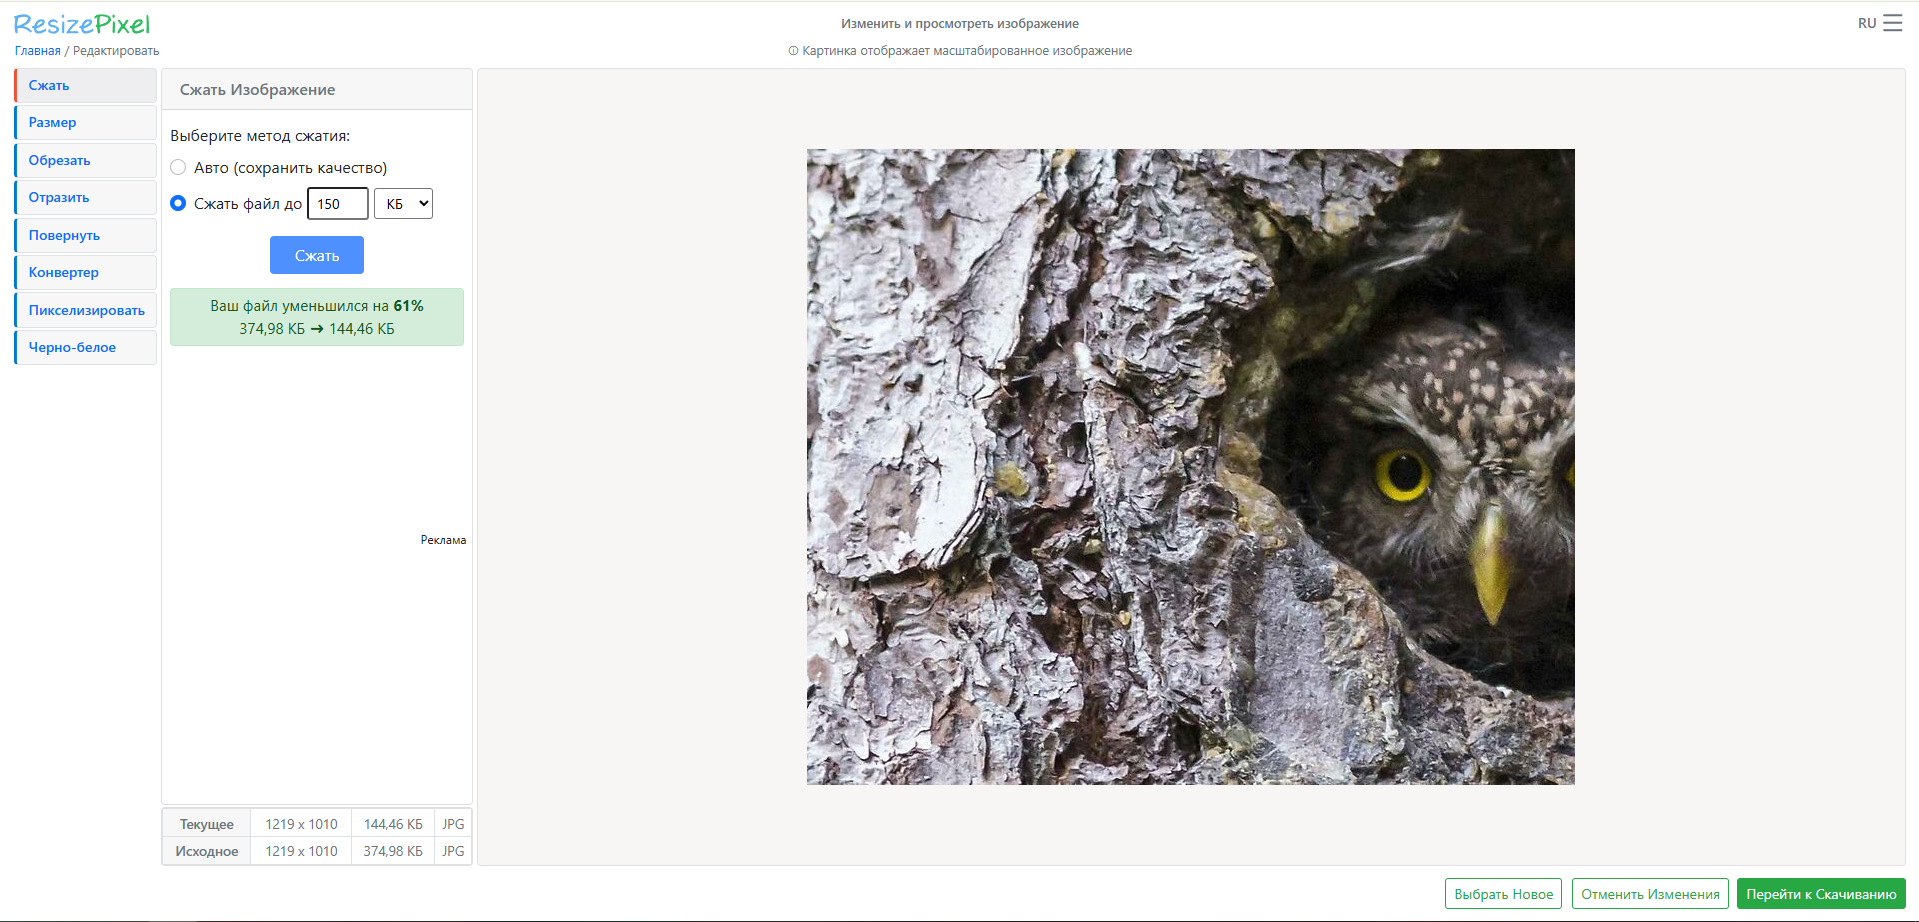This screenshot has height=922, width=1919.
Task: Click the blue Сжать button
Action: click(317, 255)
